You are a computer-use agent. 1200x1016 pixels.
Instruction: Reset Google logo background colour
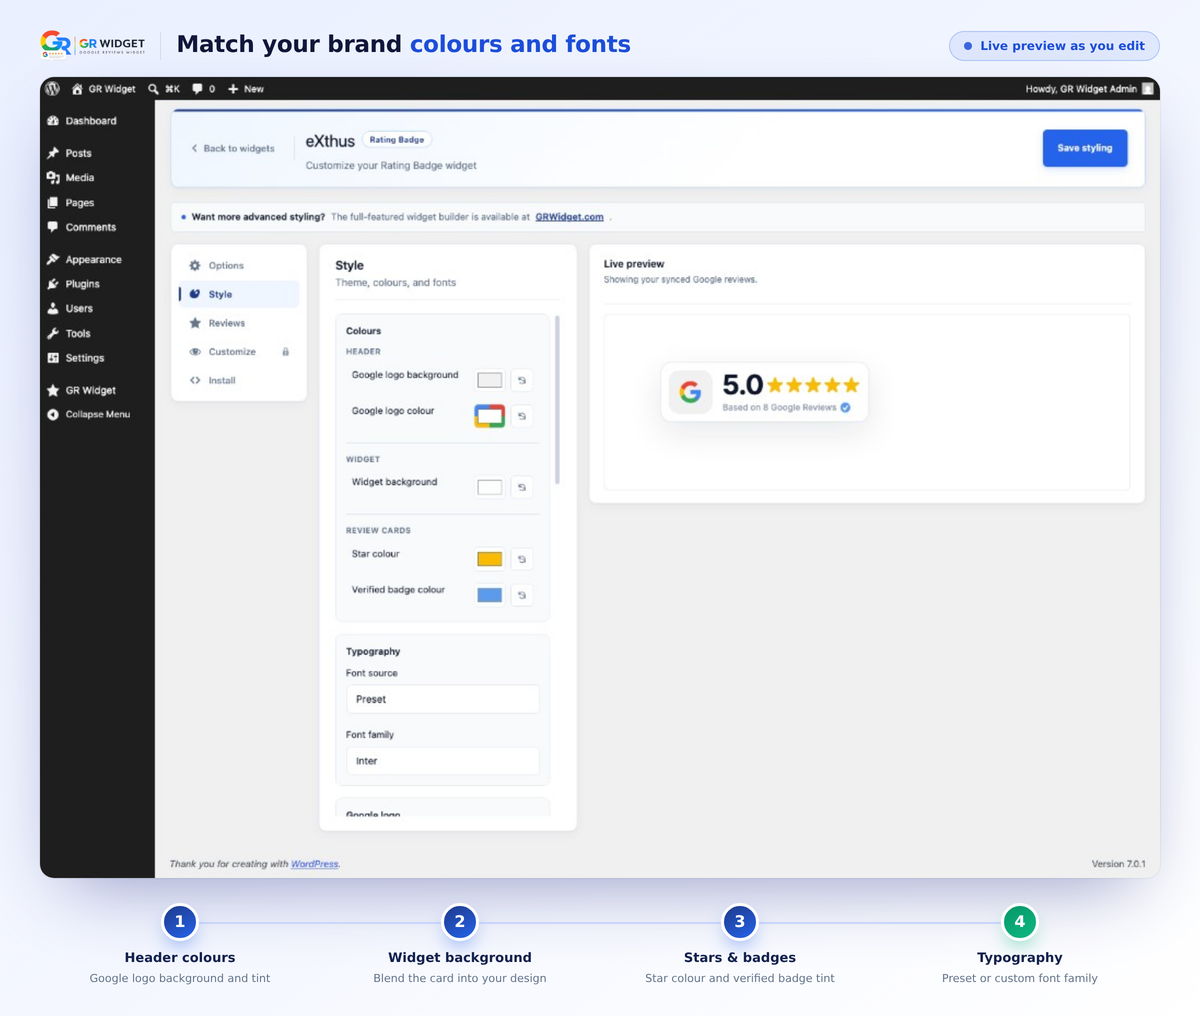pos(521,380)
